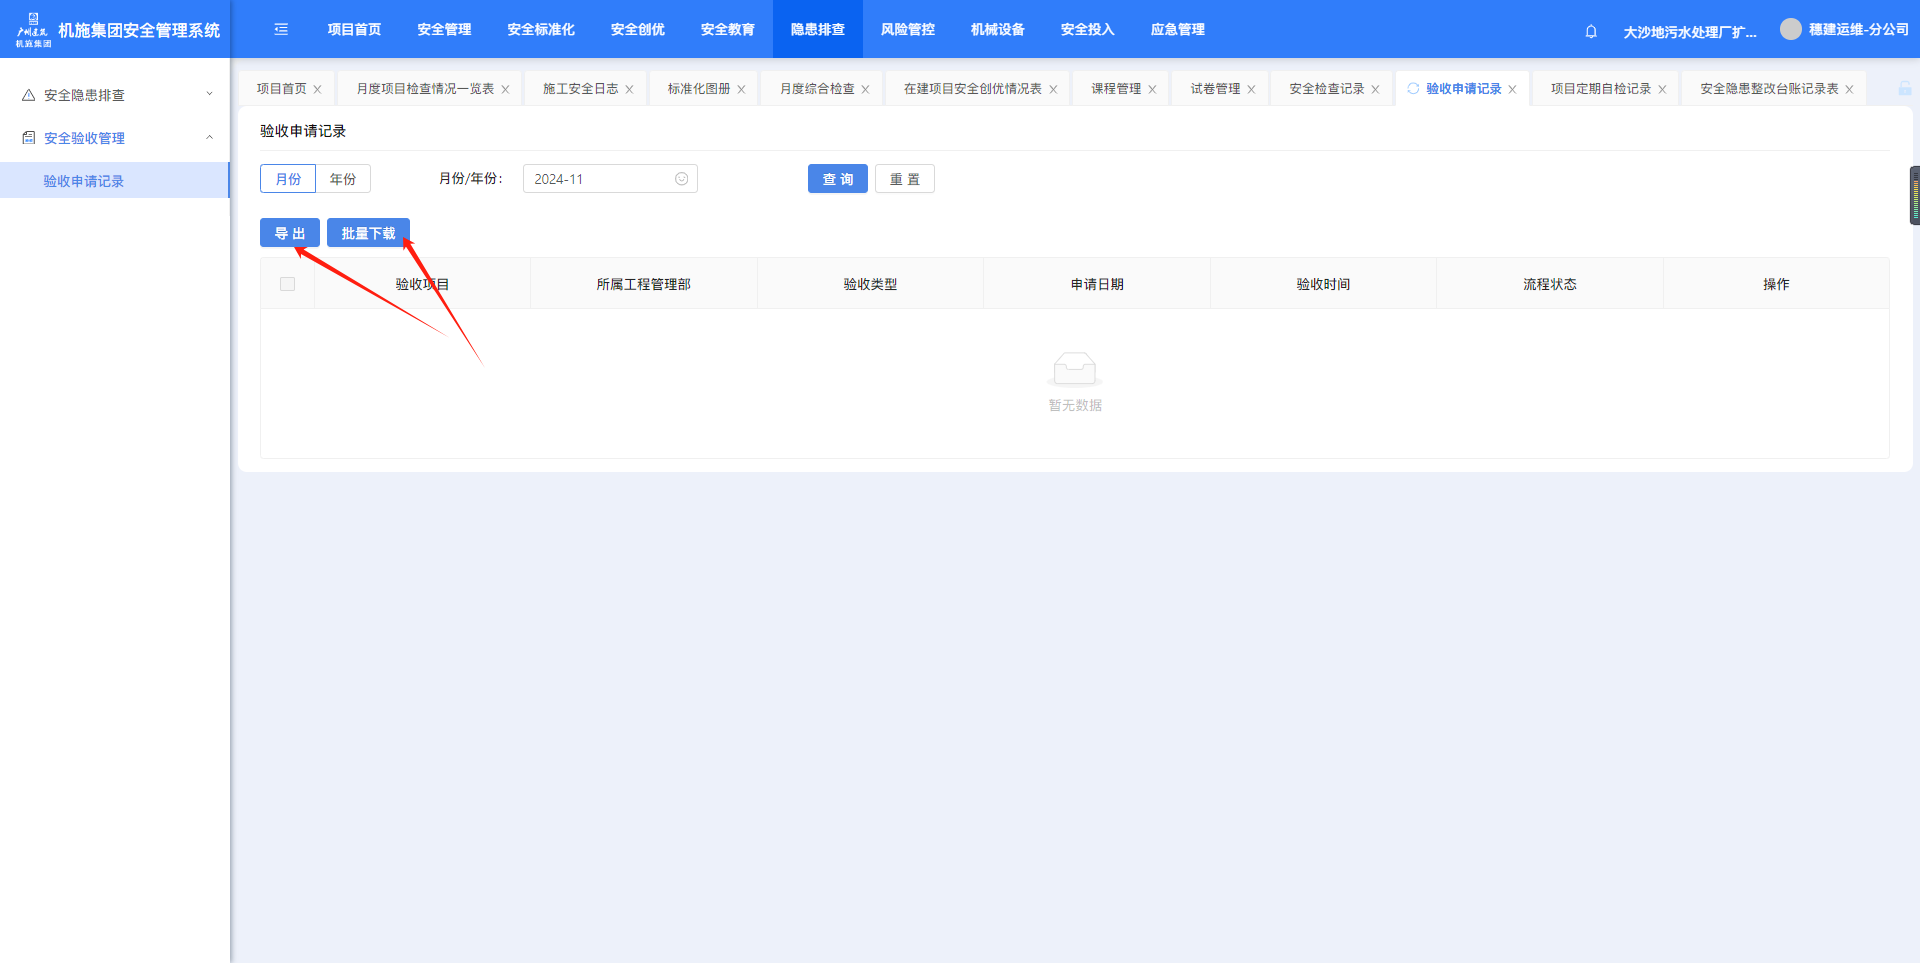
Task: Click the notification bell icon
Action: (1591, 31)
